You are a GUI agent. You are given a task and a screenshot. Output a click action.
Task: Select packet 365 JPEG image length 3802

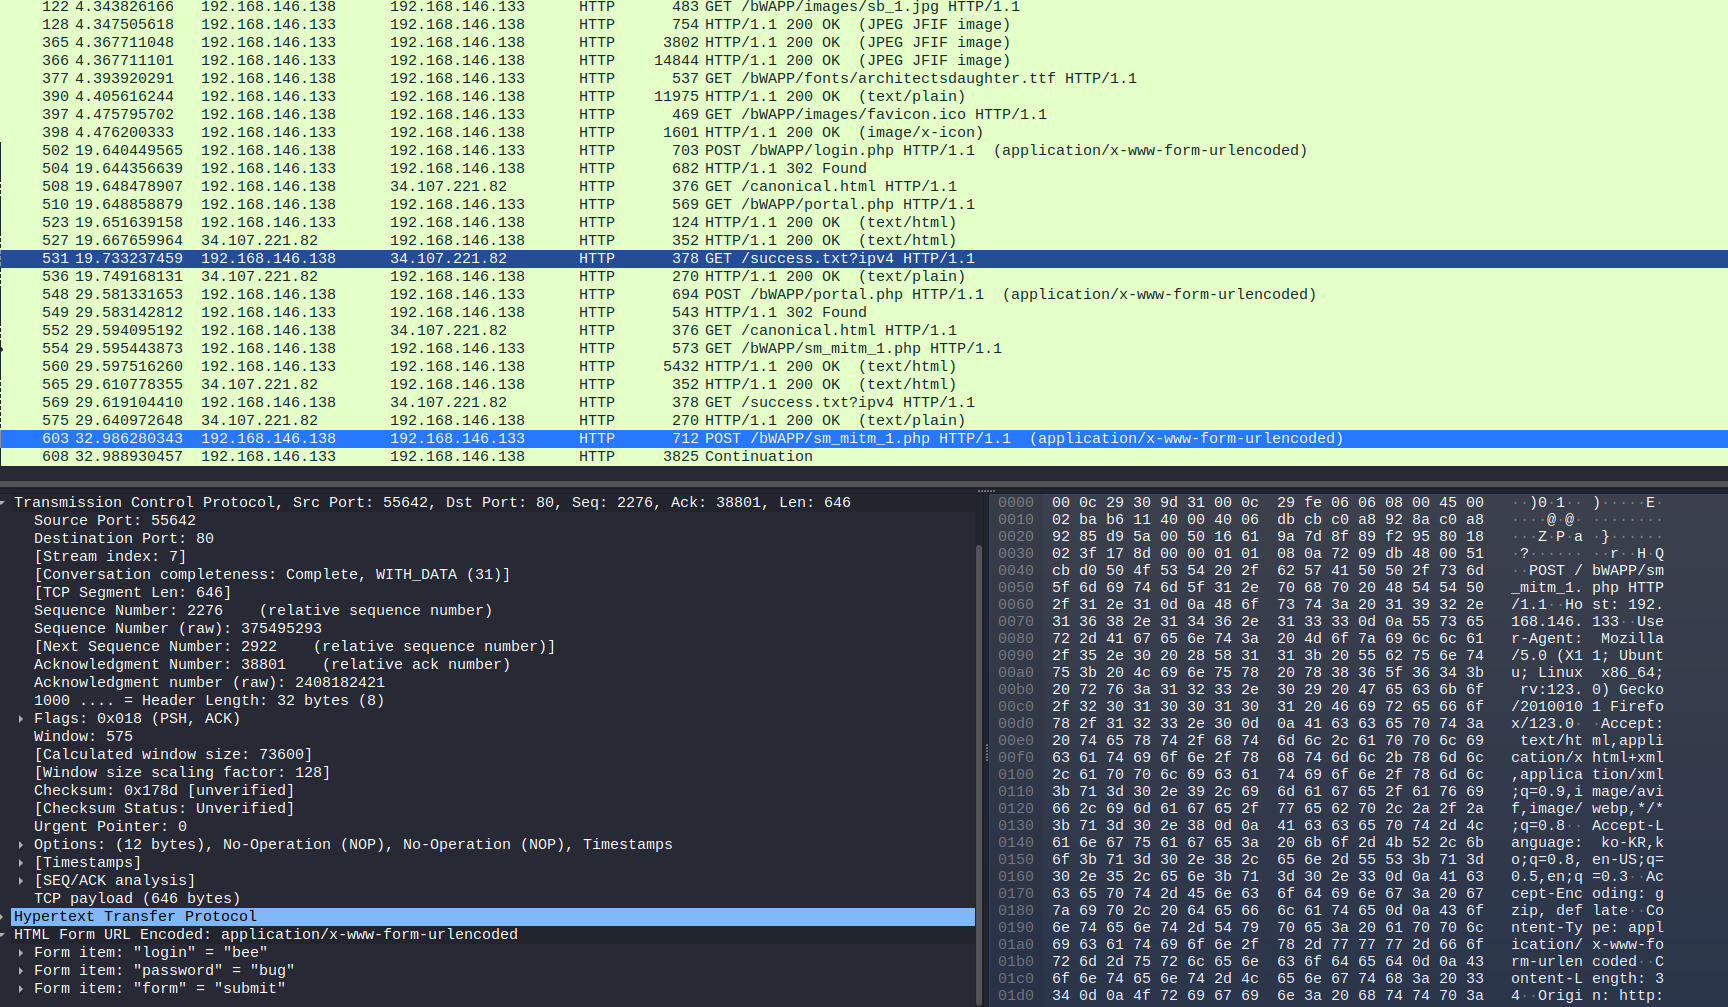864,42
